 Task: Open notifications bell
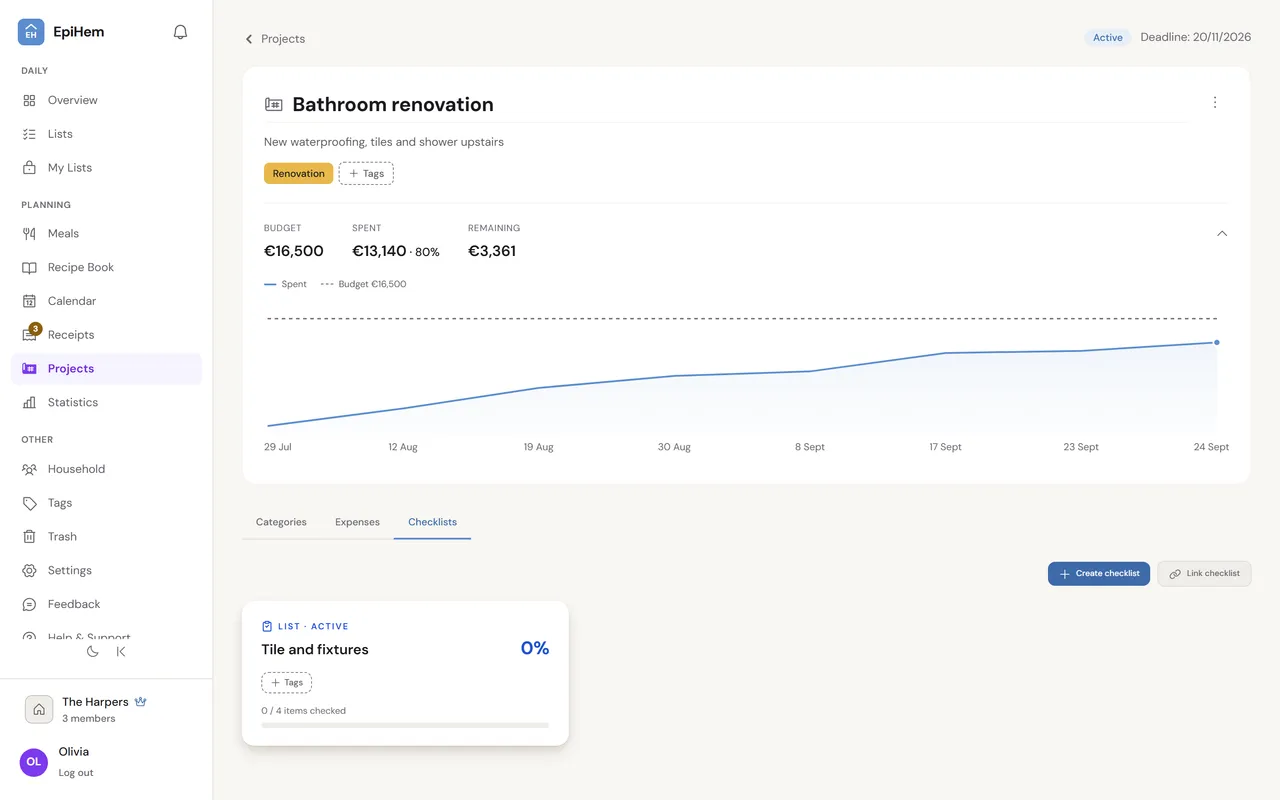180,32
